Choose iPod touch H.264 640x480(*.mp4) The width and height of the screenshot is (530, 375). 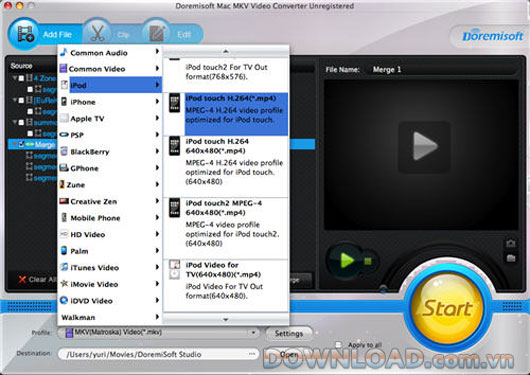[x=226, y=167]
